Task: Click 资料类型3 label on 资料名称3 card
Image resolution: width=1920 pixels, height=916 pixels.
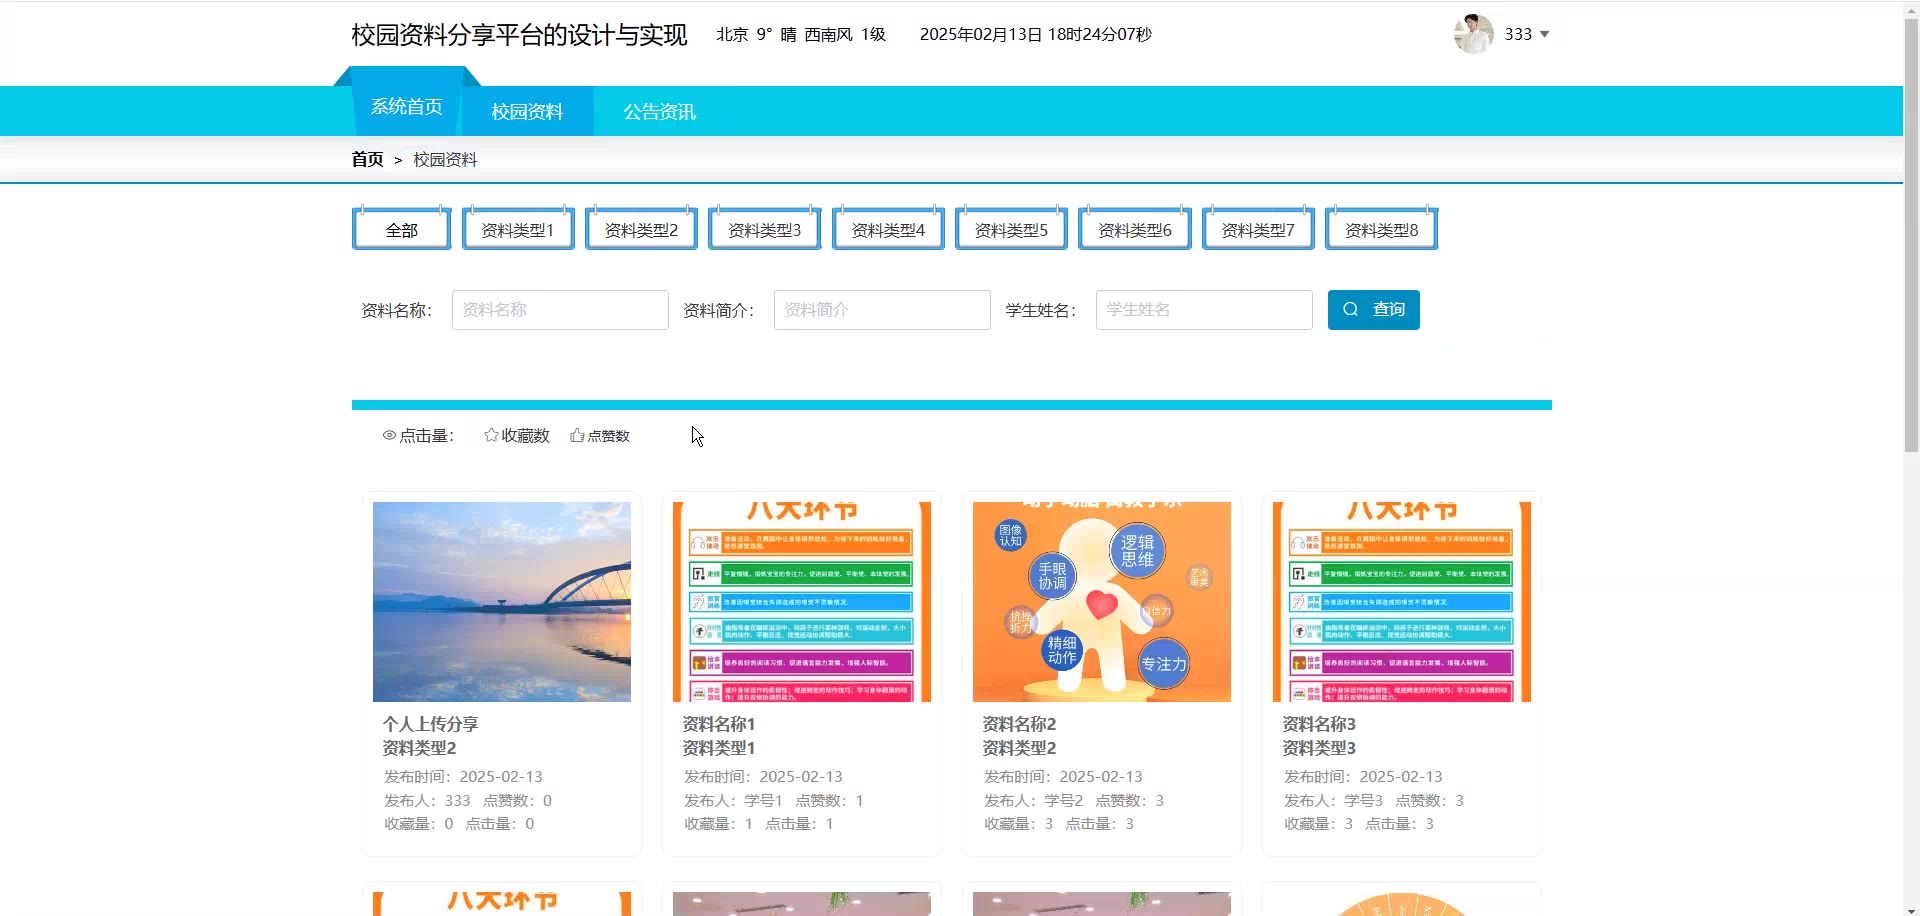Action: [x=1319, y=748]
